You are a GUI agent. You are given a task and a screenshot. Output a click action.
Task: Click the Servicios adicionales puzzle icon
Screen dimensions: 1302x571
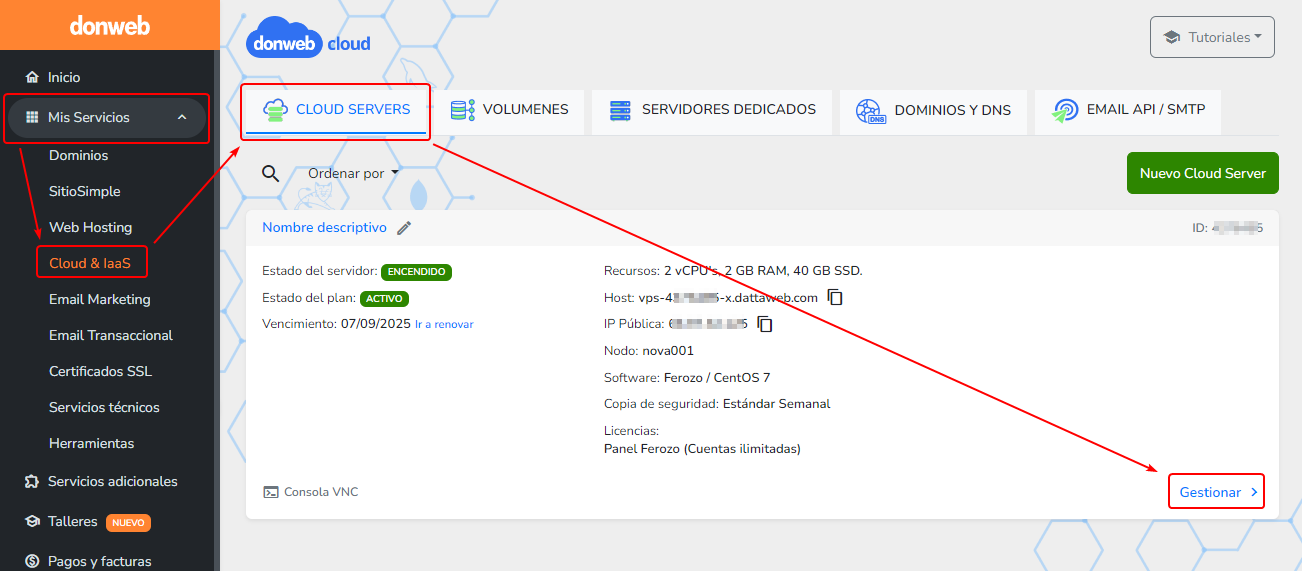click(x=32, y=481)
